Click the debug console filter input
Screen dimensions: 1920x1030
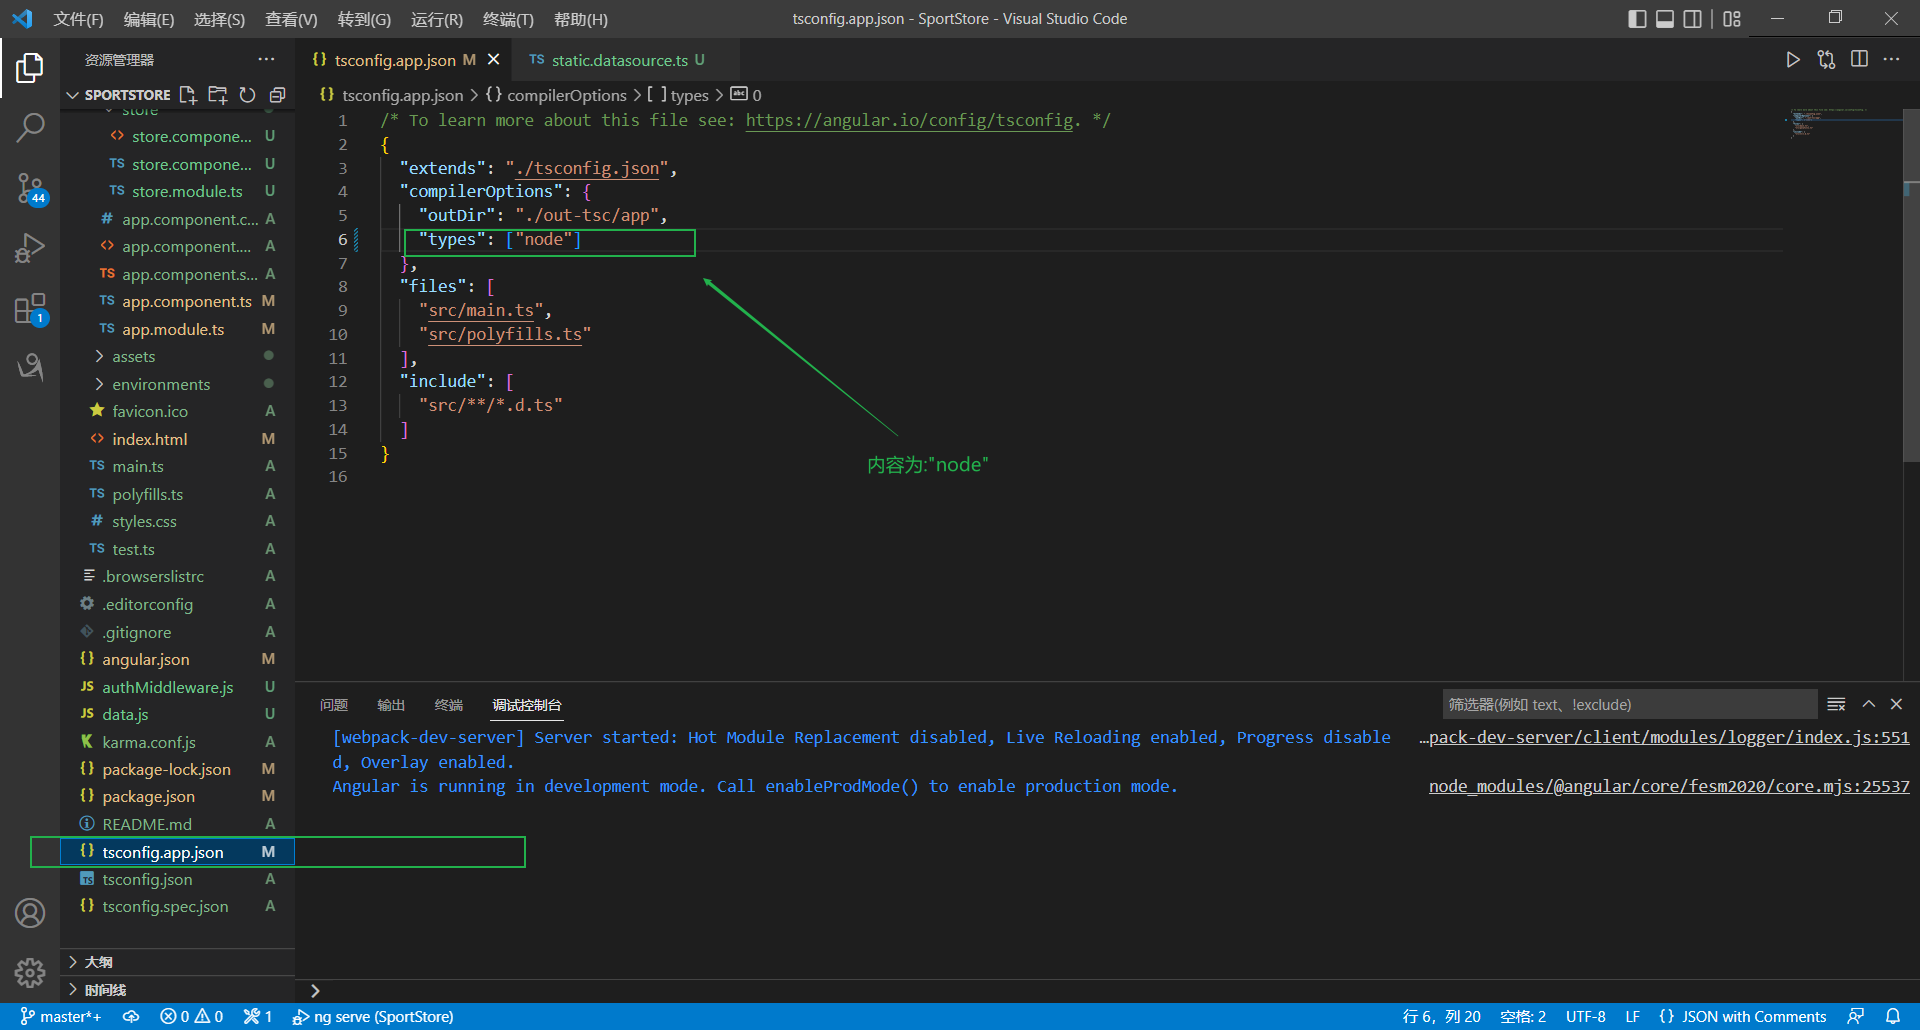[1628, 705]
